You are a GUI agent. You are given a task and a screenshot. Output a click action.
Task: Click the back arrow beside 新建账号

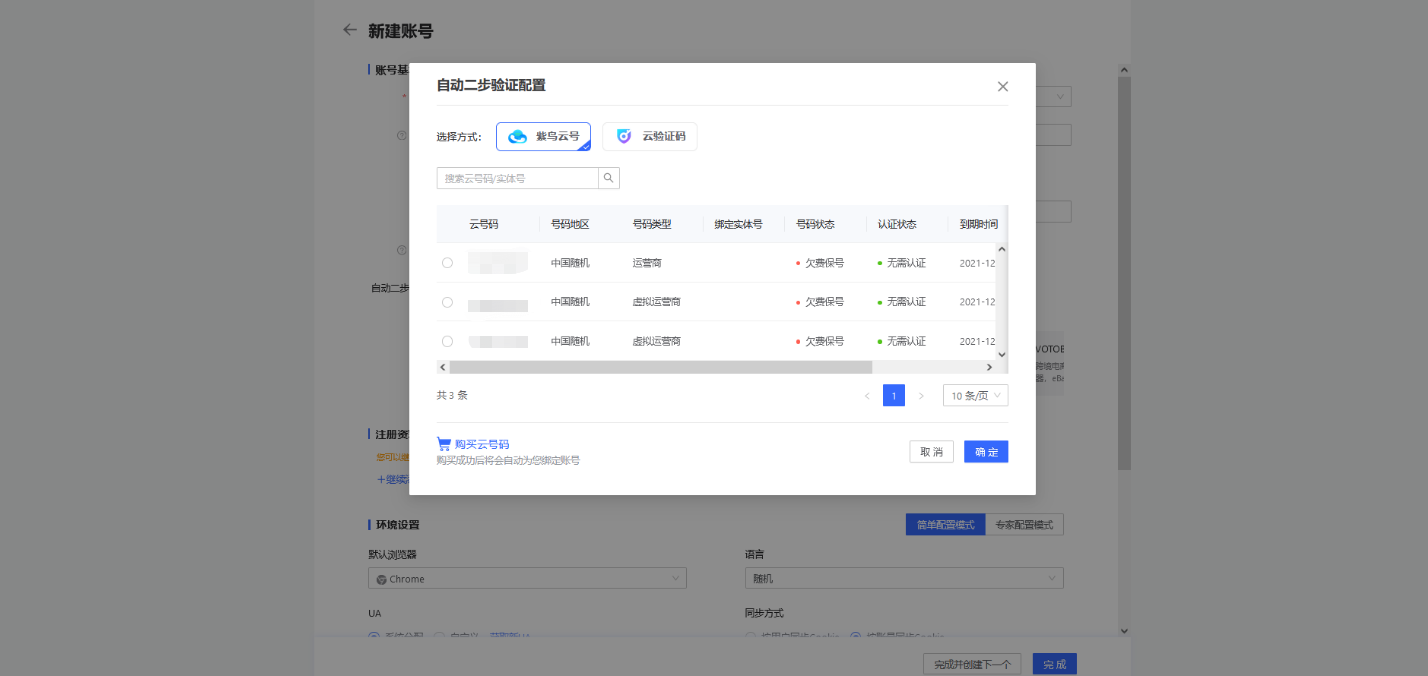349,31
